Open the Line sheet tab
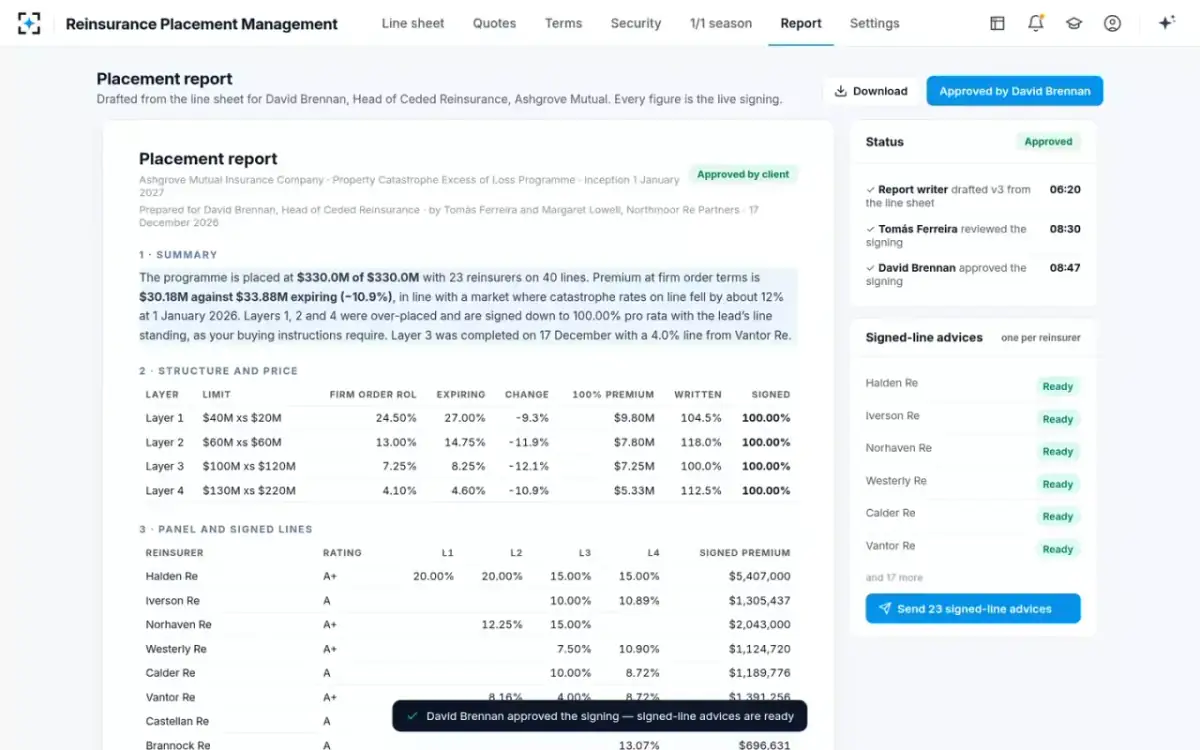Viewport: 1200px width, 750px height. tap(413, 23)
